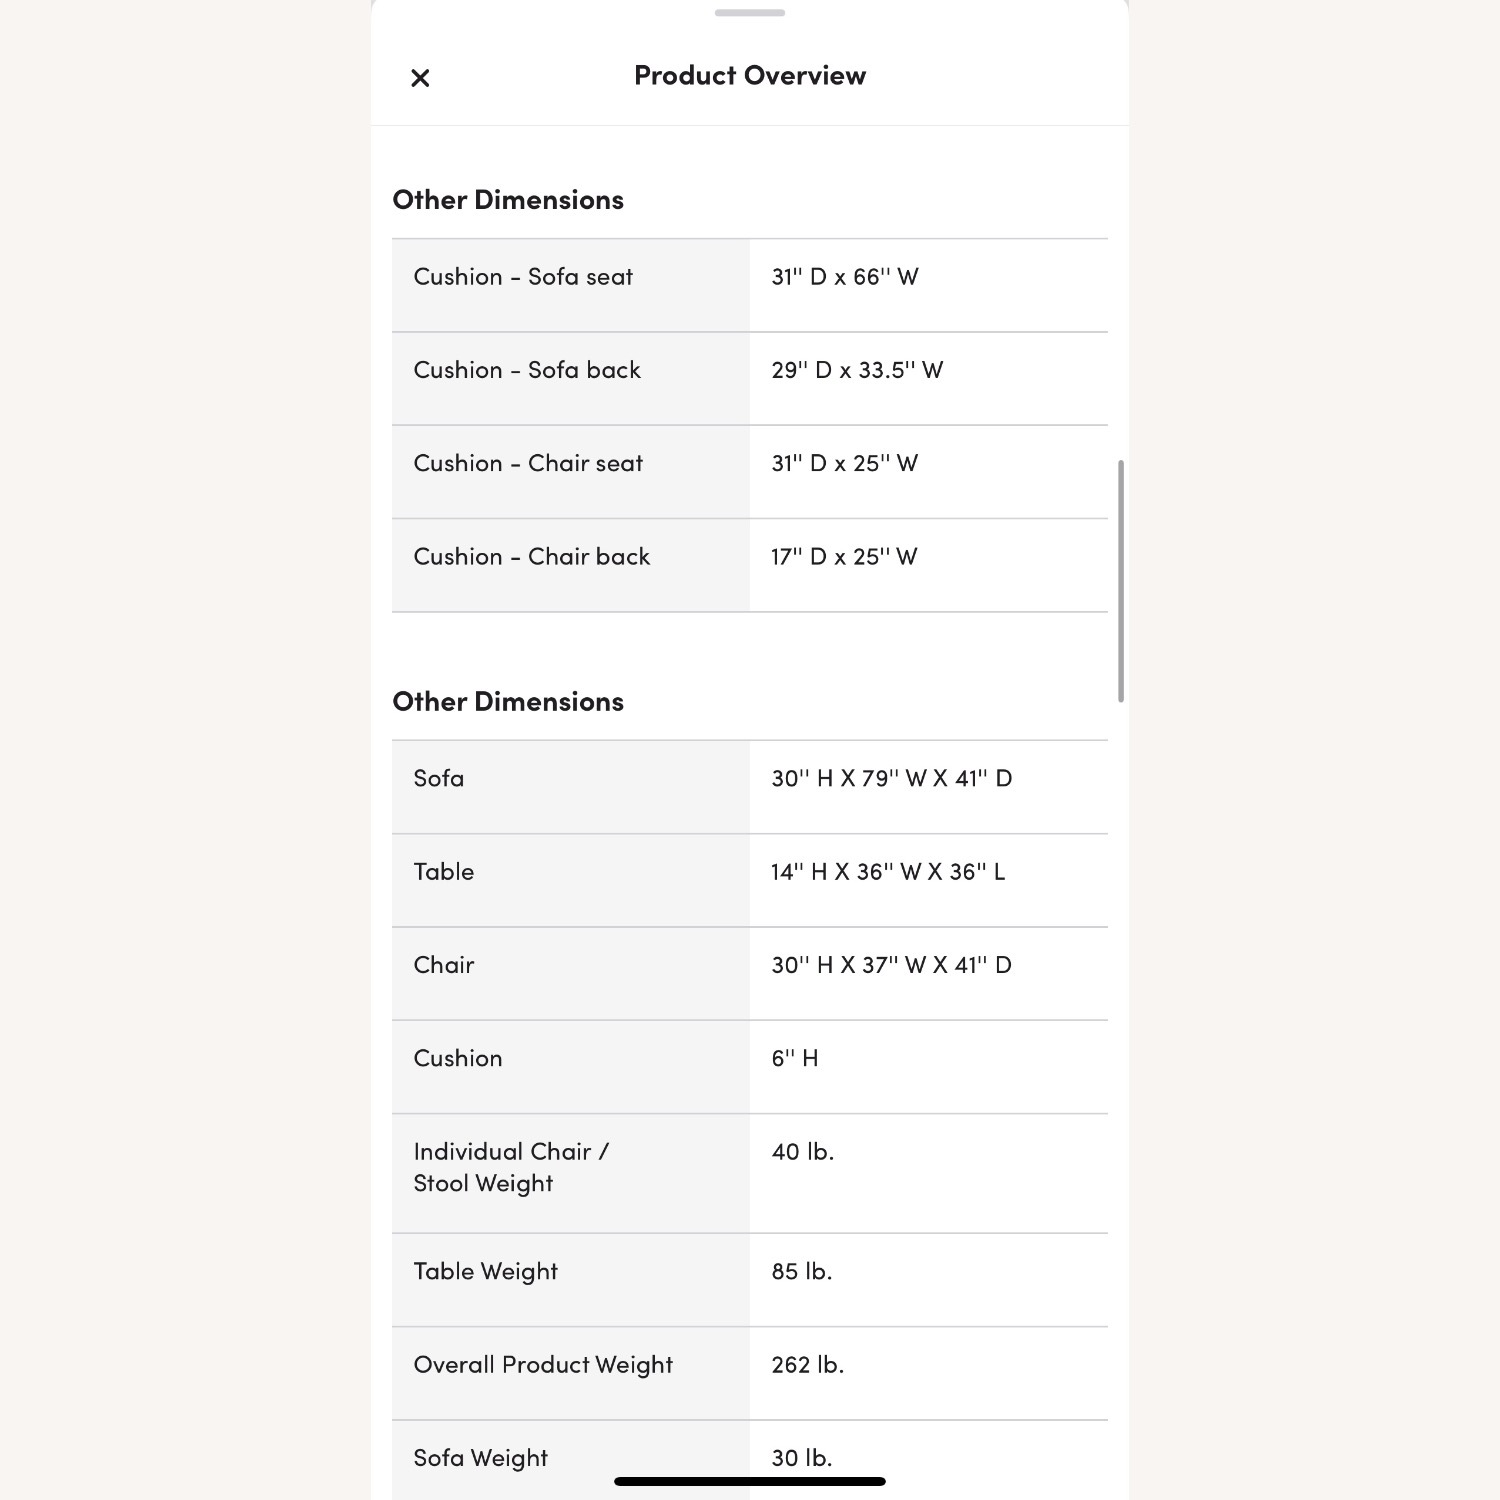Click the Chair dimensions value

pyautogui.click(x=891, y=965)
